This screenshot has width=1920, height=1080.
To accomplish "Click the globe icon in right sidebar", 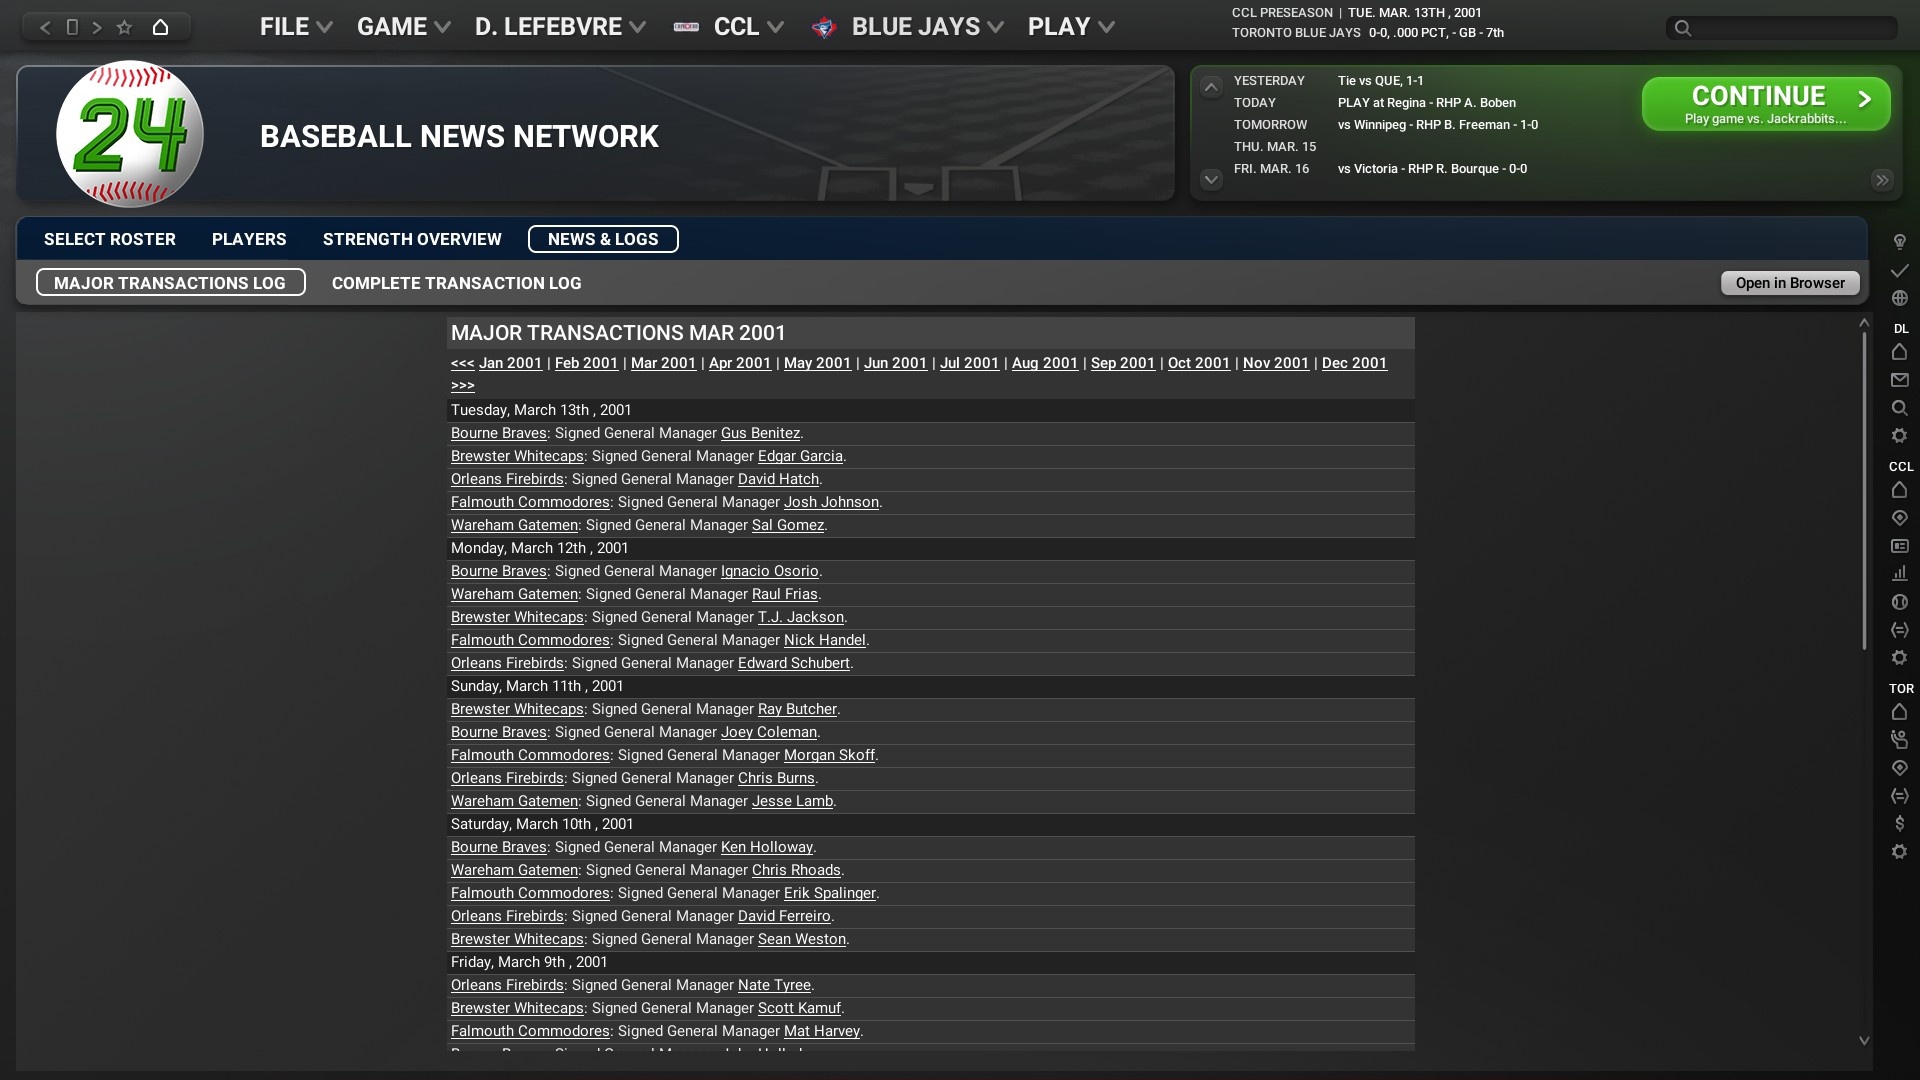I will pos(1899,298).
